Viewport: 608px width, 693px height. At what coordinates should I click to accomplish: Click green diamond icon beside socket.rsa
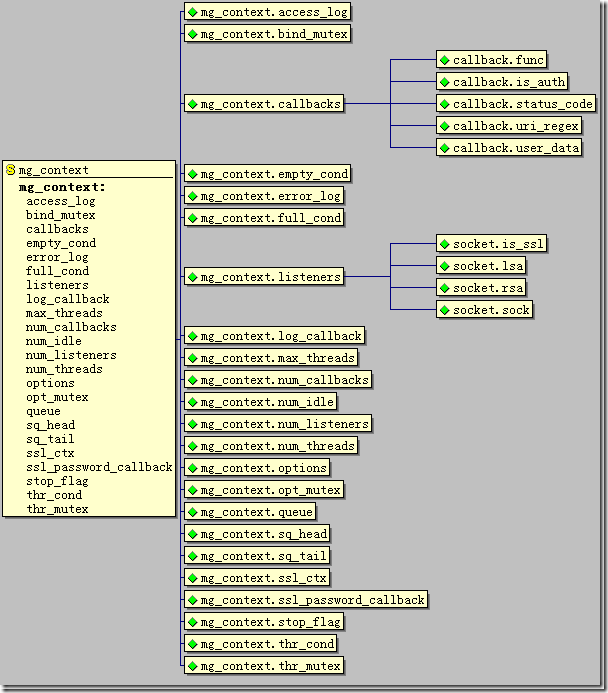[x=445, y=288]
